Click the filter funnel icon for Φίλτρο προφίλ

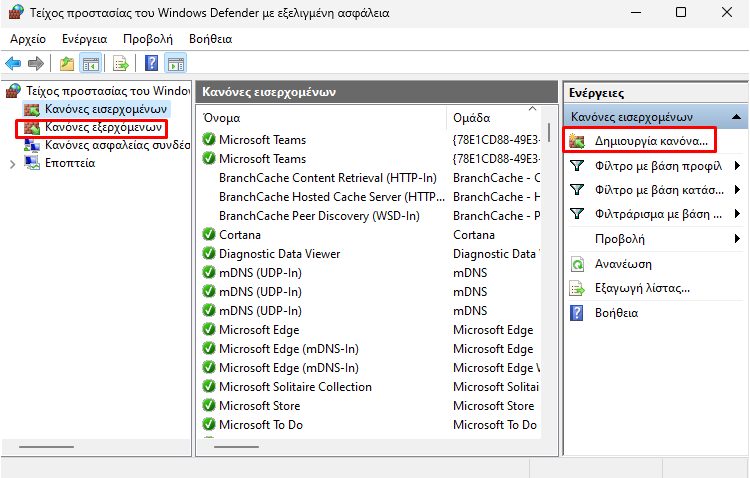[x=577, y=166]
